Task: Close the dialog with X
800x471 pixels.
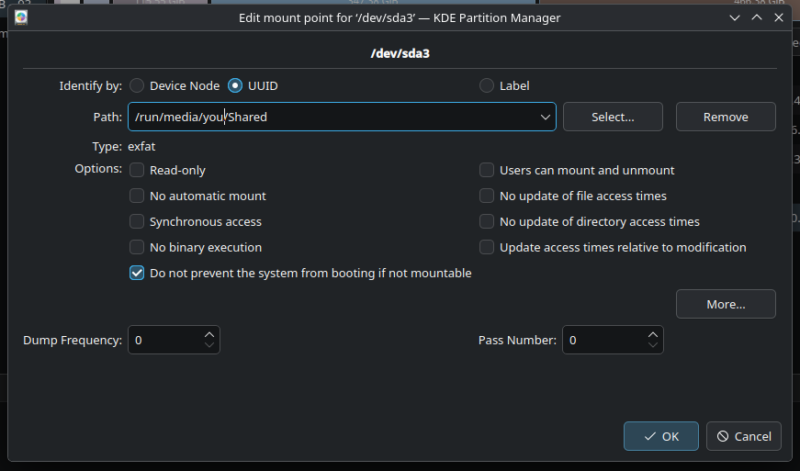Action: point(779,18)
